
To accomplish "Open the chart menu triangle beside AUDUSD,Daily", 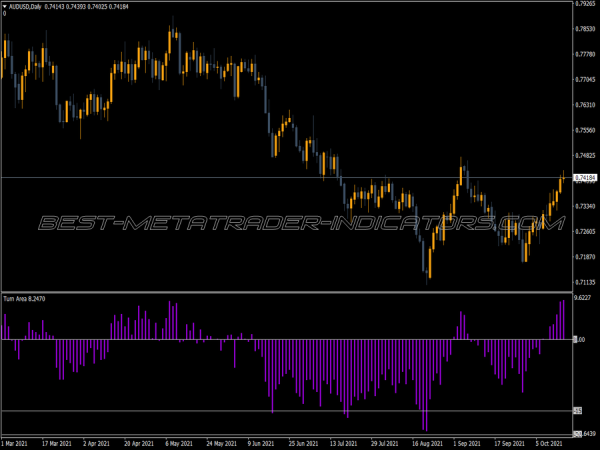I will pos(5,7).
